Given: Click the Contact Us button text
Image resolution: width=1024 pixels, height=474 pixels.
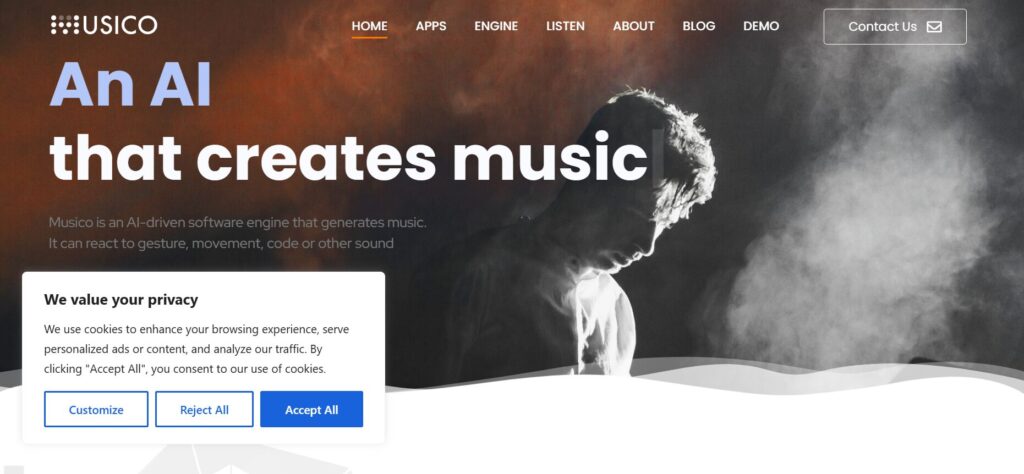Looking at the screenshot, I should (x=882, y=27).
